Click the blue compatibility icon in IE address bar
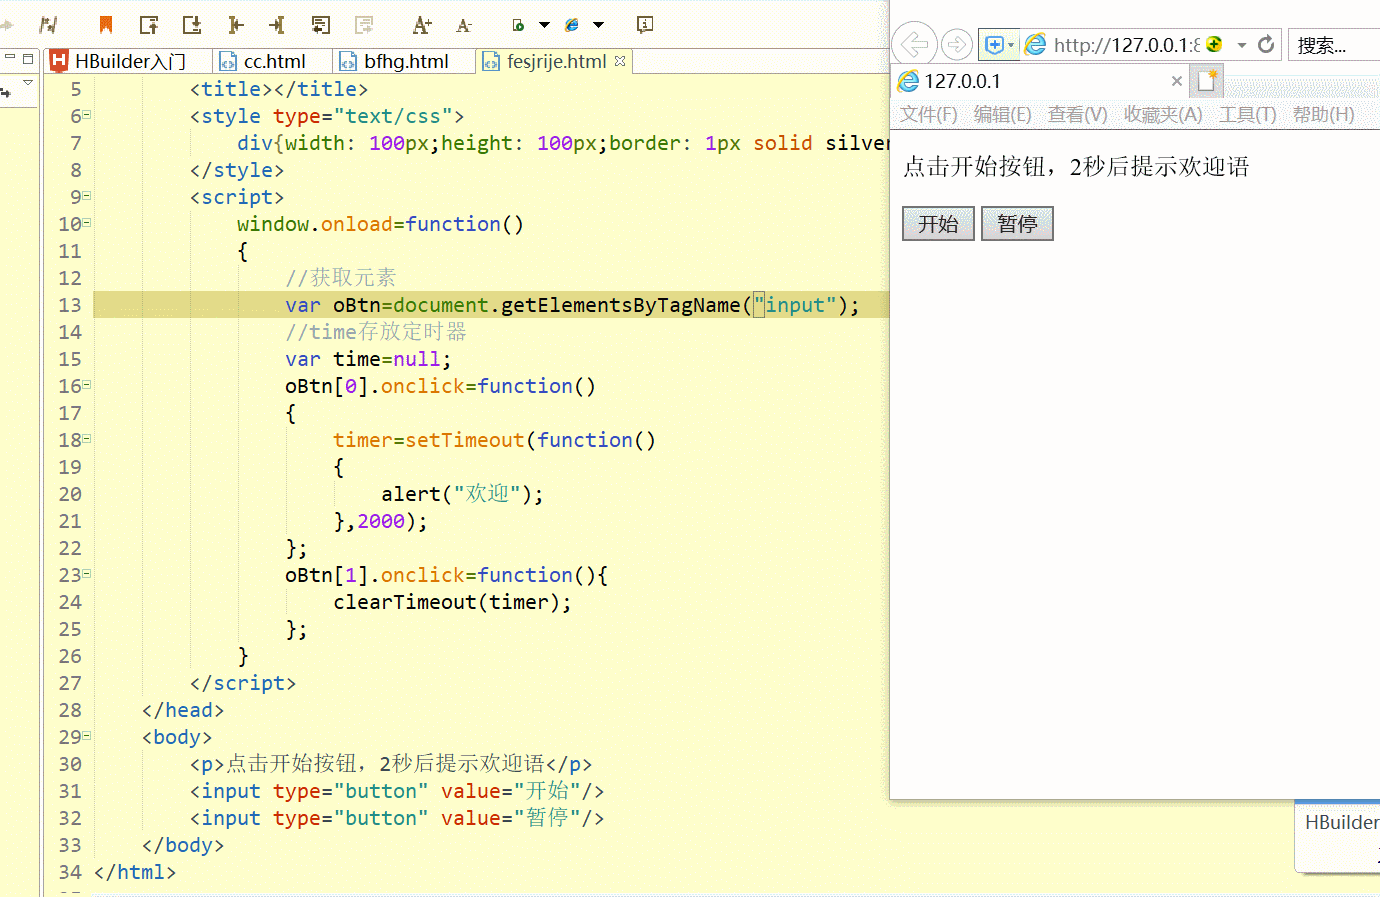 coord(994,45)
